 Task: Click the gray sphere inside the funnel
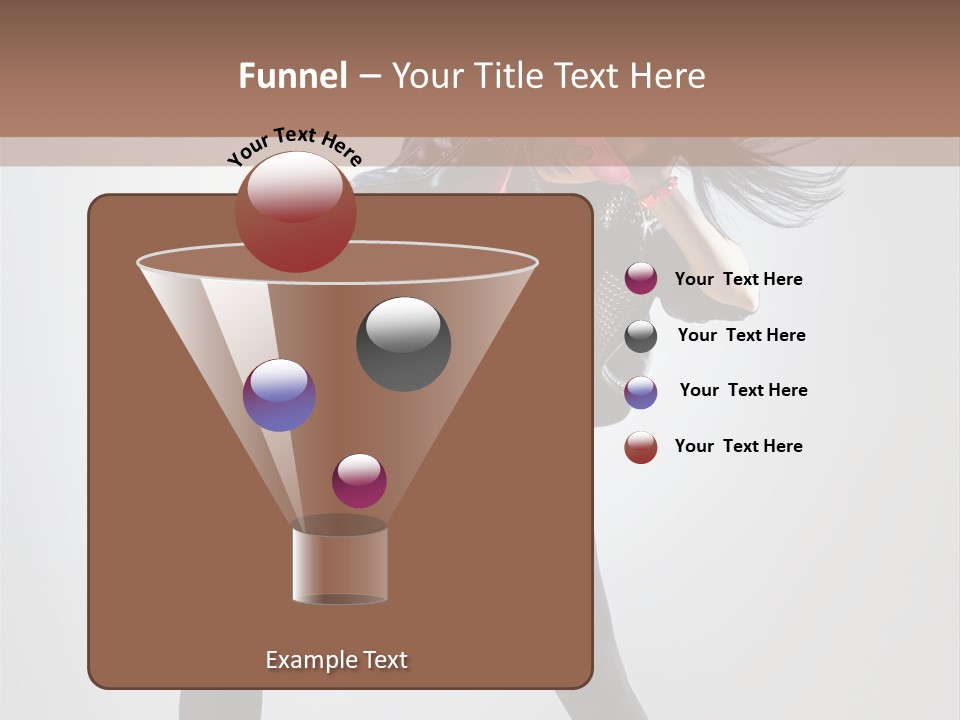[403, 344]
